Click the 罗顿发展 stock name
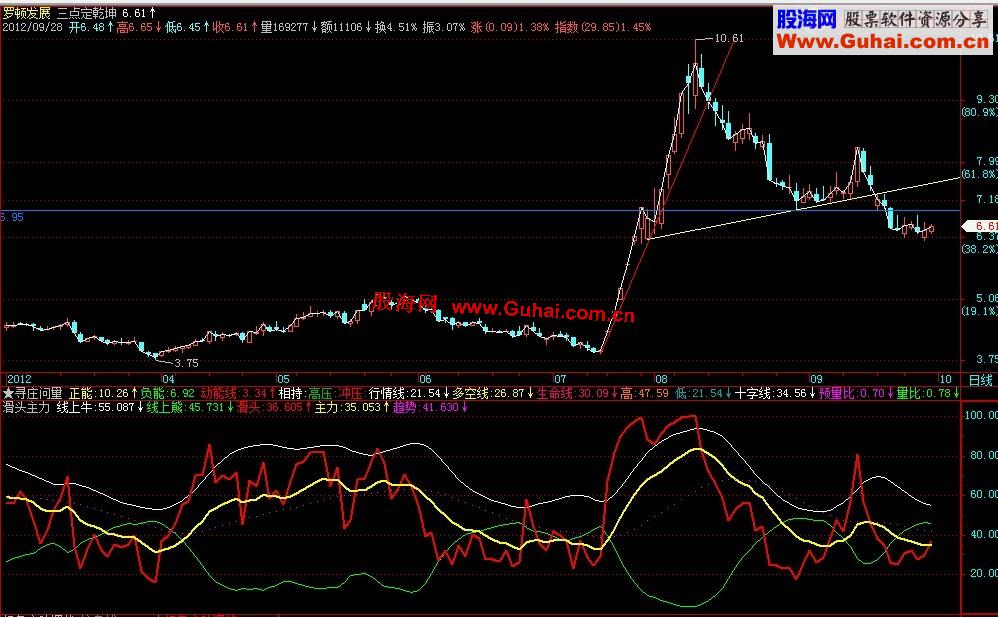The image size is (998, 617). 27,13
